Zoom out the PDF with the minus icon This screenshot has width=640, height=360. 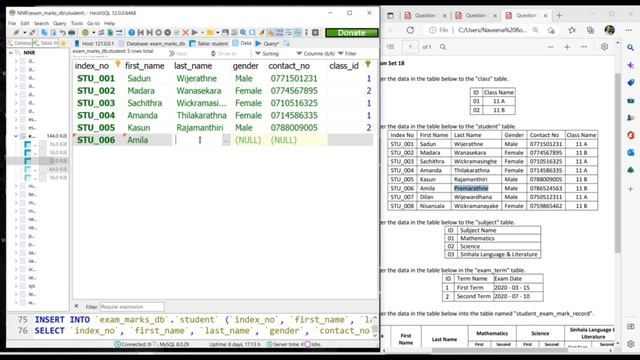click(x=550, y=47)
